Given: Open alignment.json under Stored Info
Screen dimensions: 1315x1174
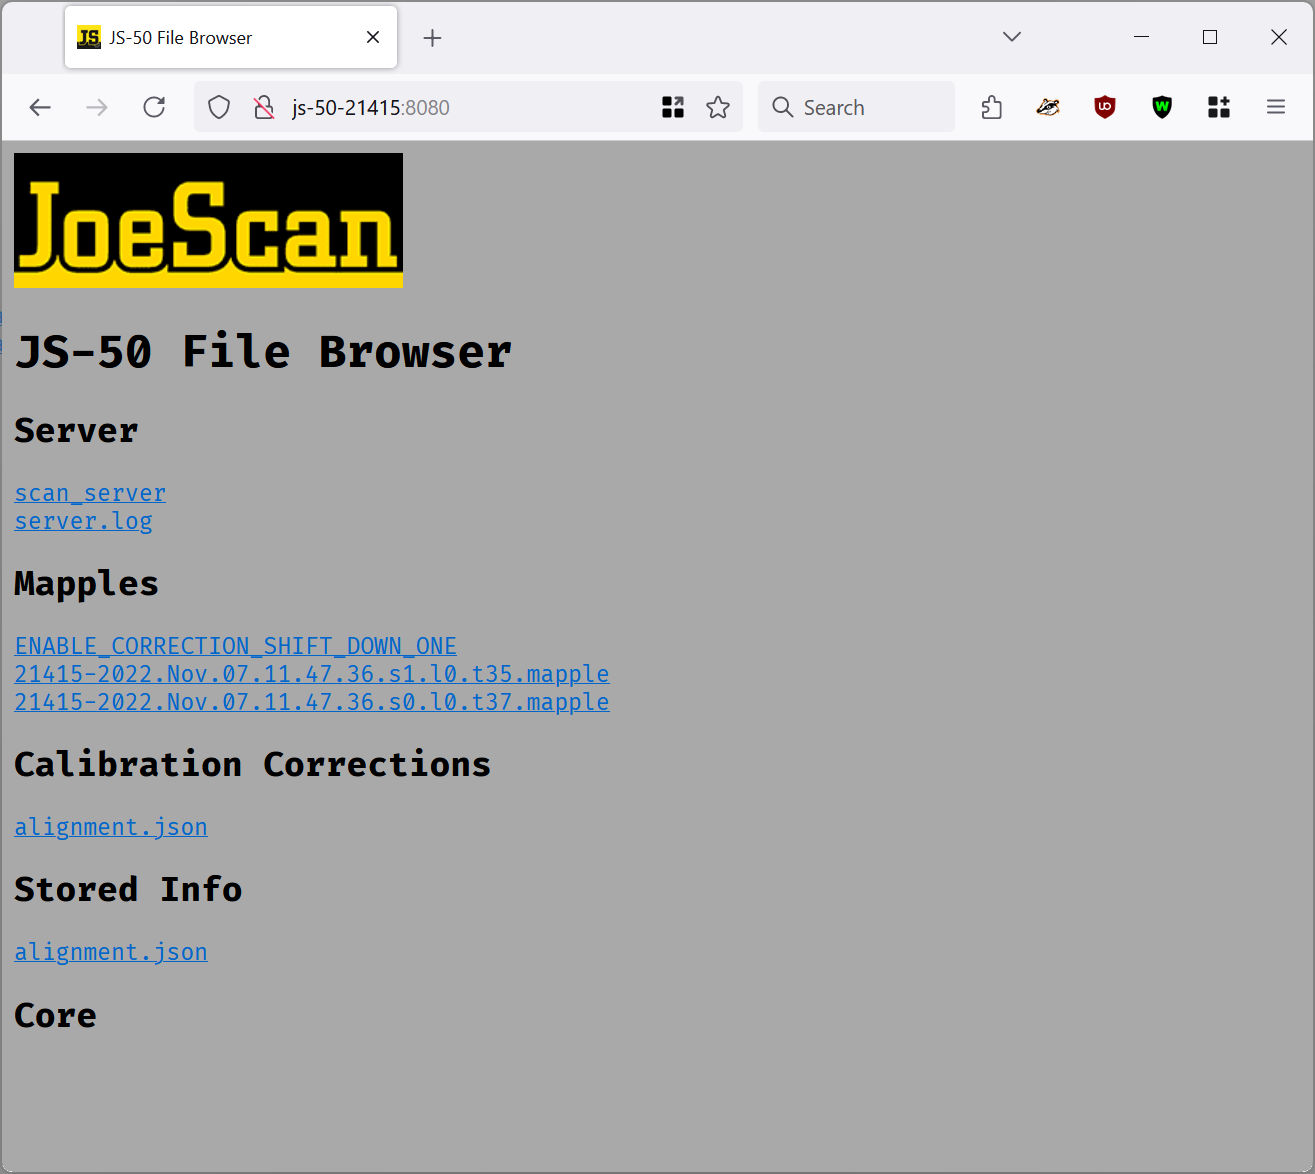Looking at the screenshot, I should point(111,952).
